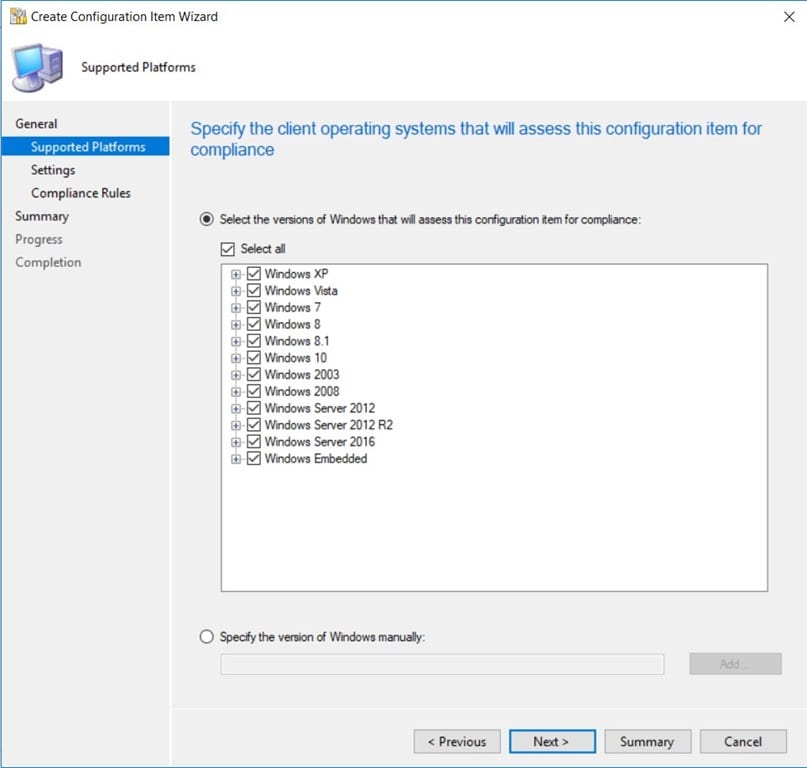Uncheck the Windows XP checkbox

point(254,273)
